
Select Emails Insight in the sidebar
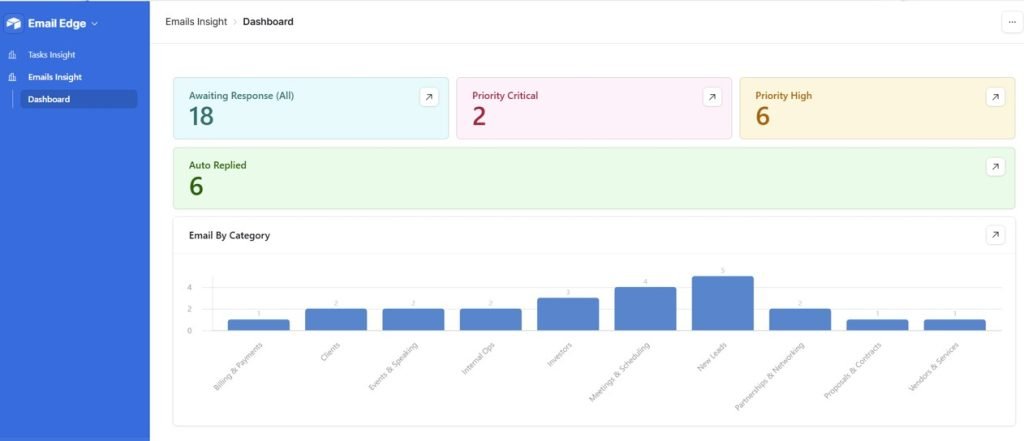tap(54, 77)
